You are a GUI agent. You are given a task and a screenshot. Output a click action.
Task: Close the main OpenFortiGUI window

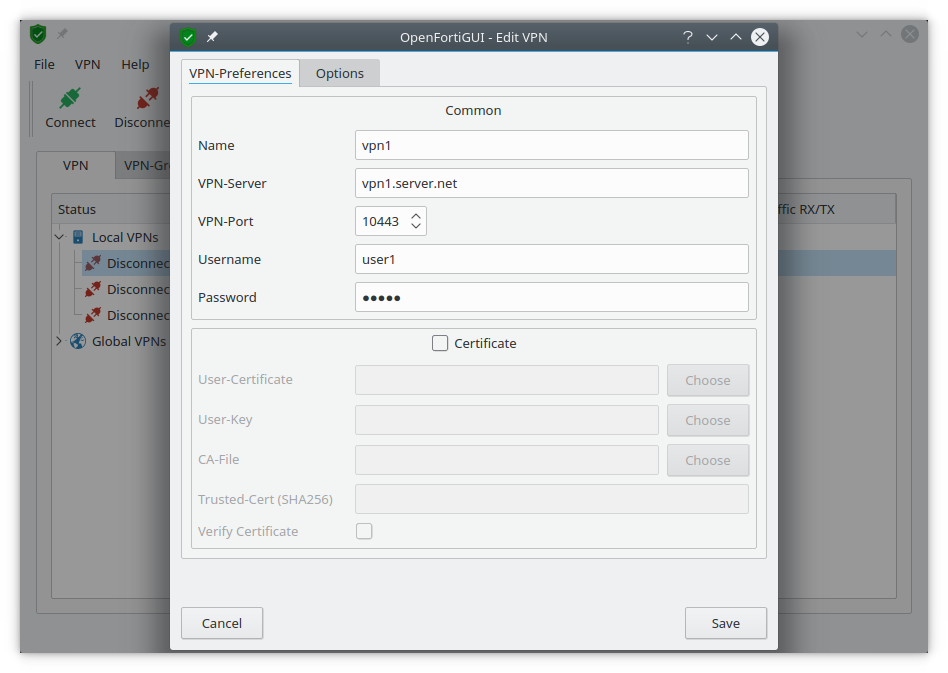coord(909,34)
